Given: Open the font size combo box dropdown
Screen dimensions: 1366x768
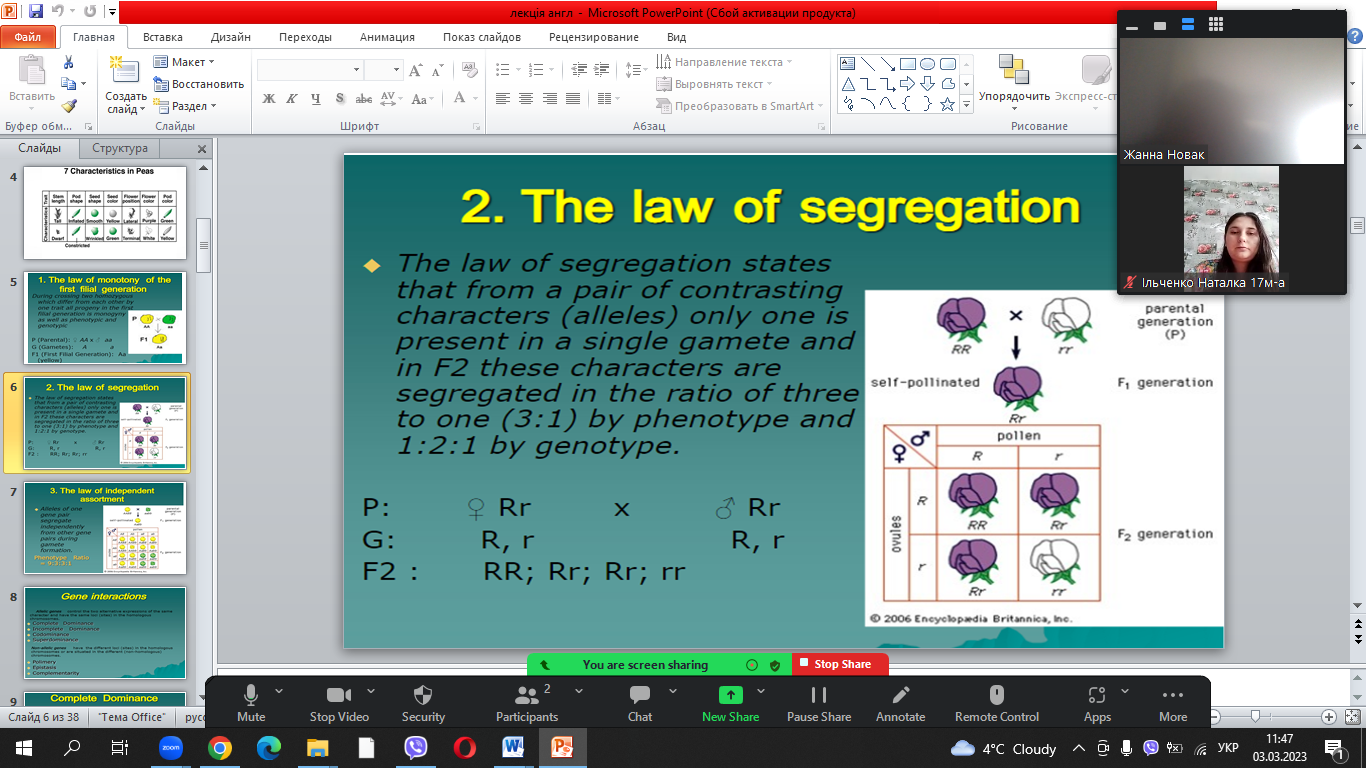Looking at the screenshot, I should [x=397, y=70].
